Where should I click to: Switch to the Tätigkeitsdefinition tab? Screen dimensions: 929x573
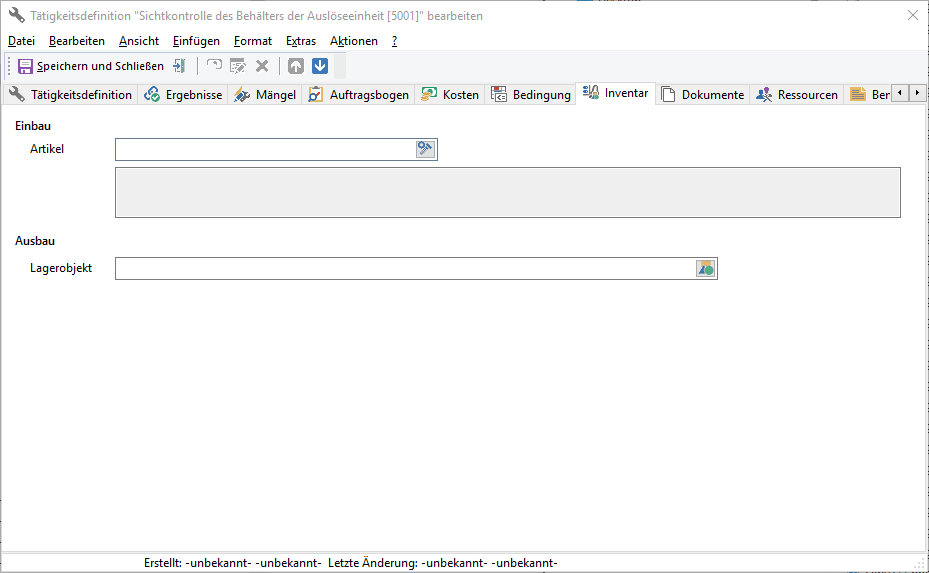click(x=71, y=95)
